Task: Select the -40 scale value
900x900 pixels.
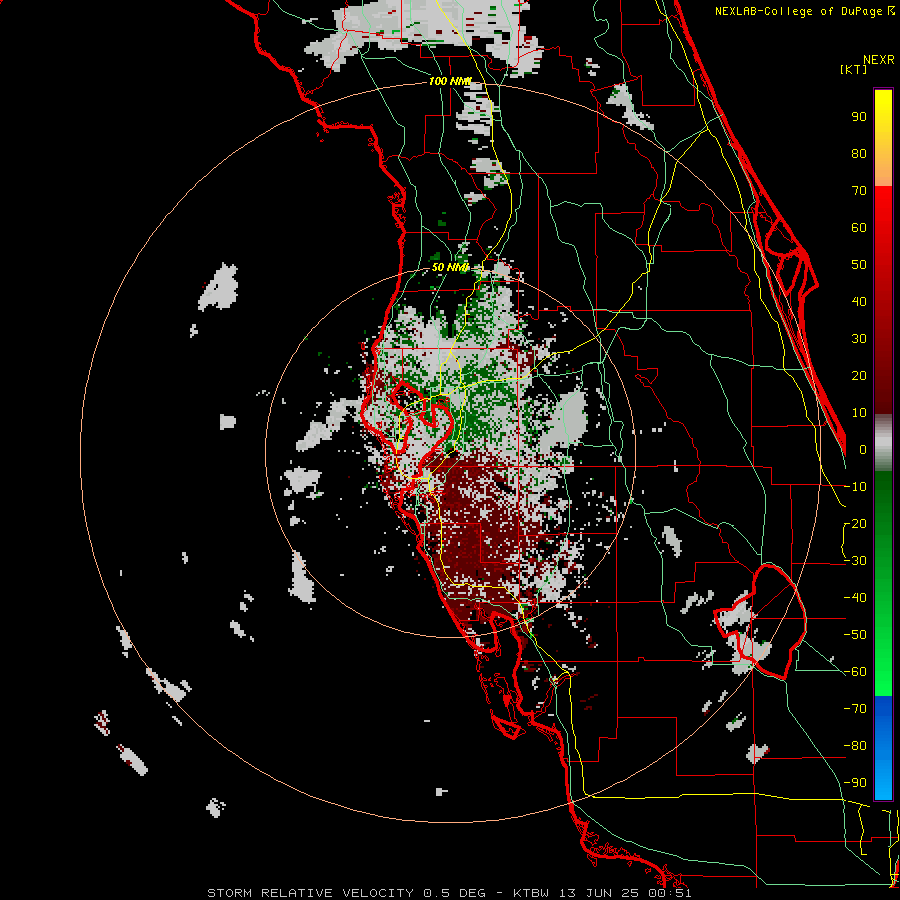Action: tap(855, 598)
